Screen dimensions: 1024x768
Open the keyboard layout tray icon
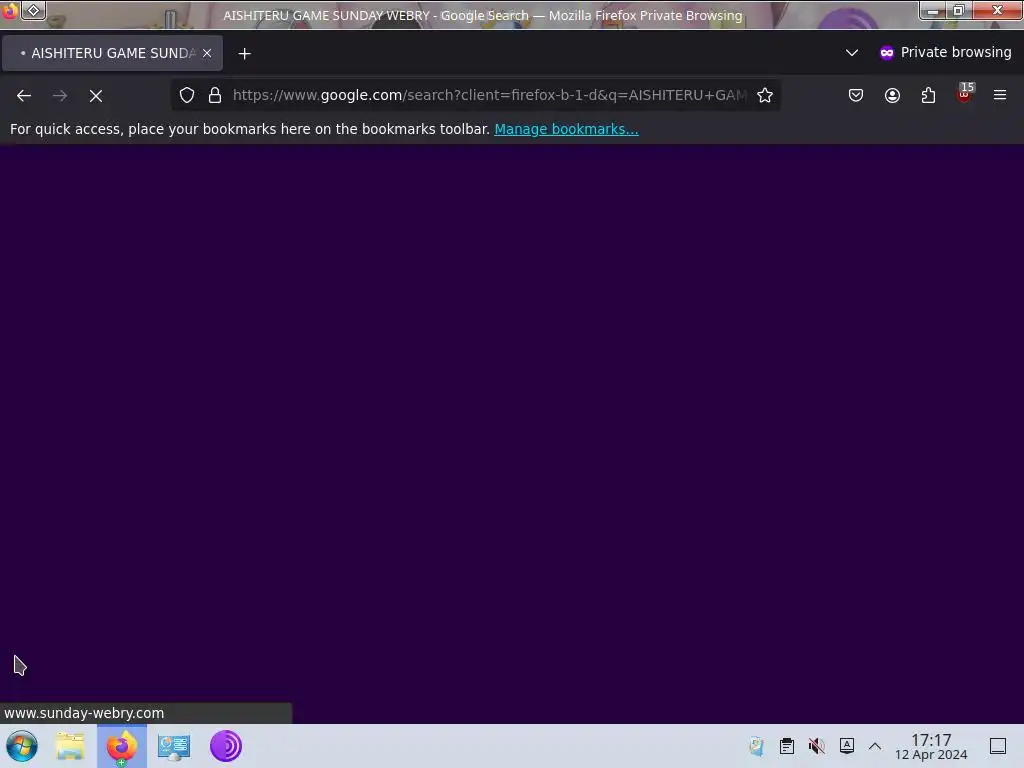click(846, 746)
